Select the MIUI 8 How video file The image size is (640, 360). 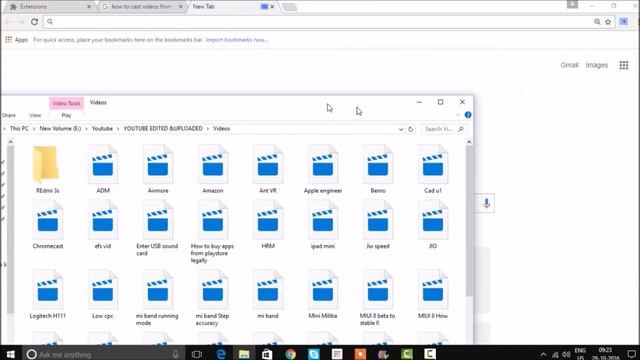pyautogui.click(x=433, y=295)
